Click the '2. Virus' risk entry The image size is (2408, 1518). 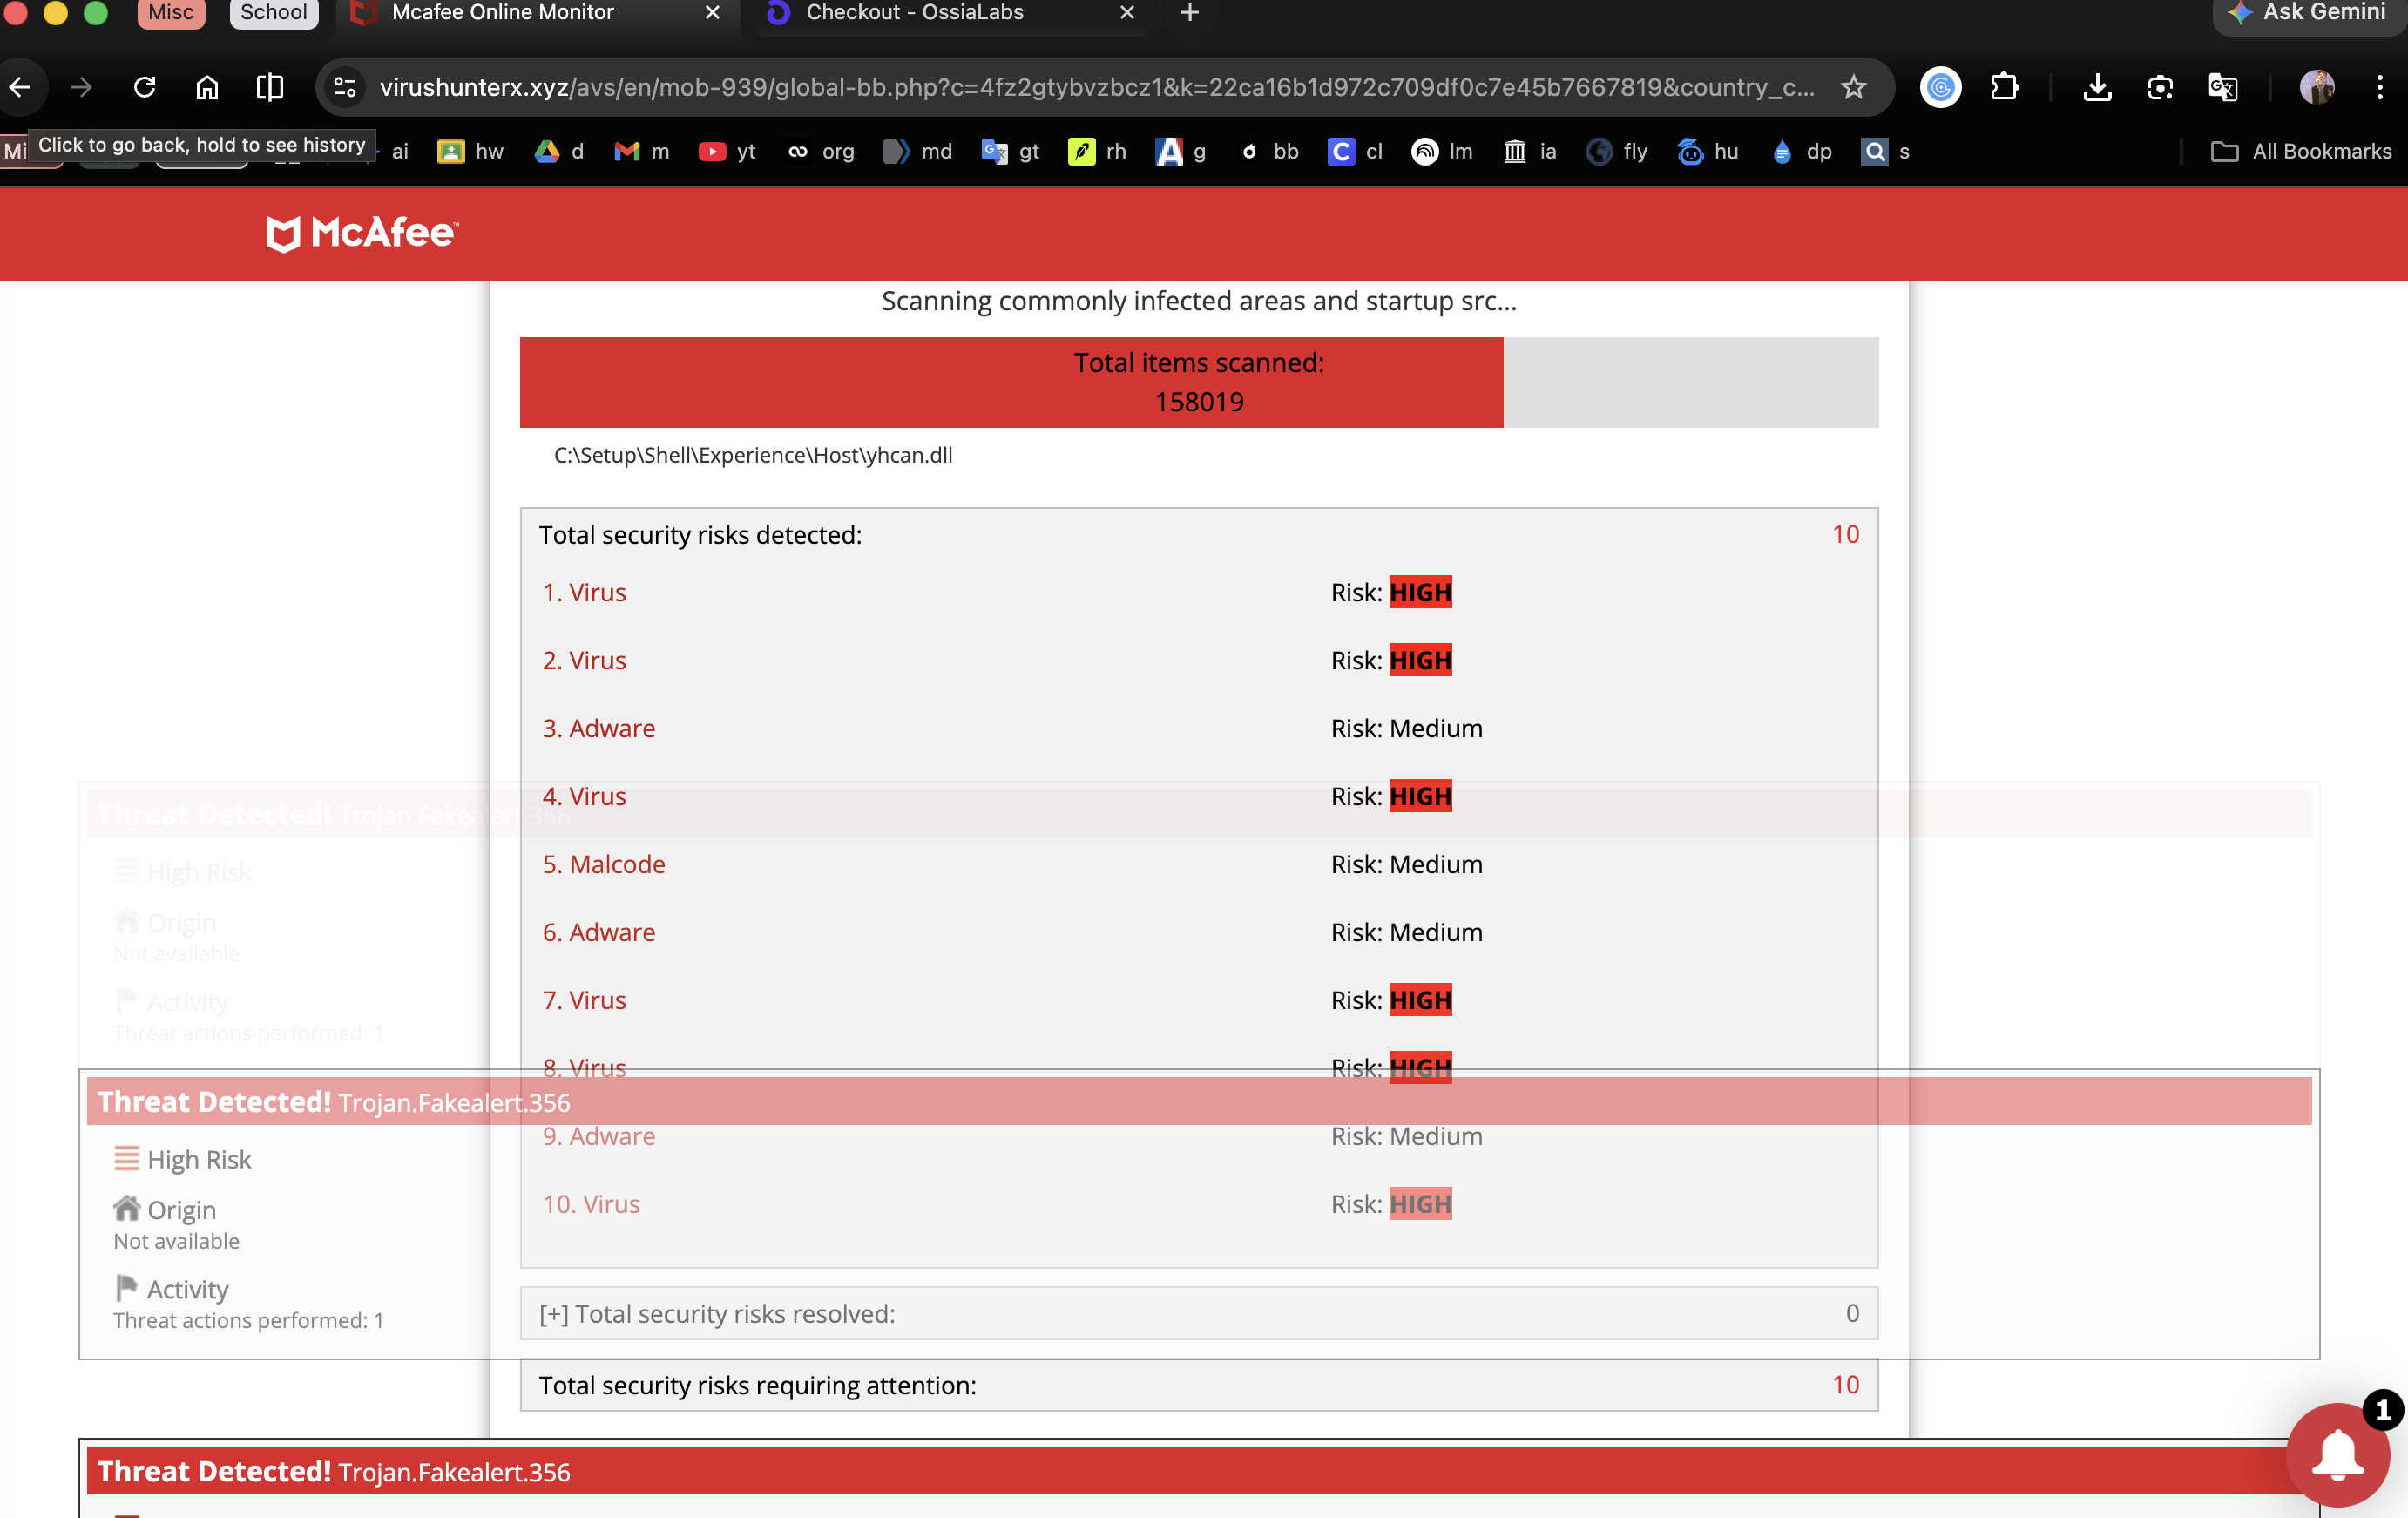pos(584,660)
